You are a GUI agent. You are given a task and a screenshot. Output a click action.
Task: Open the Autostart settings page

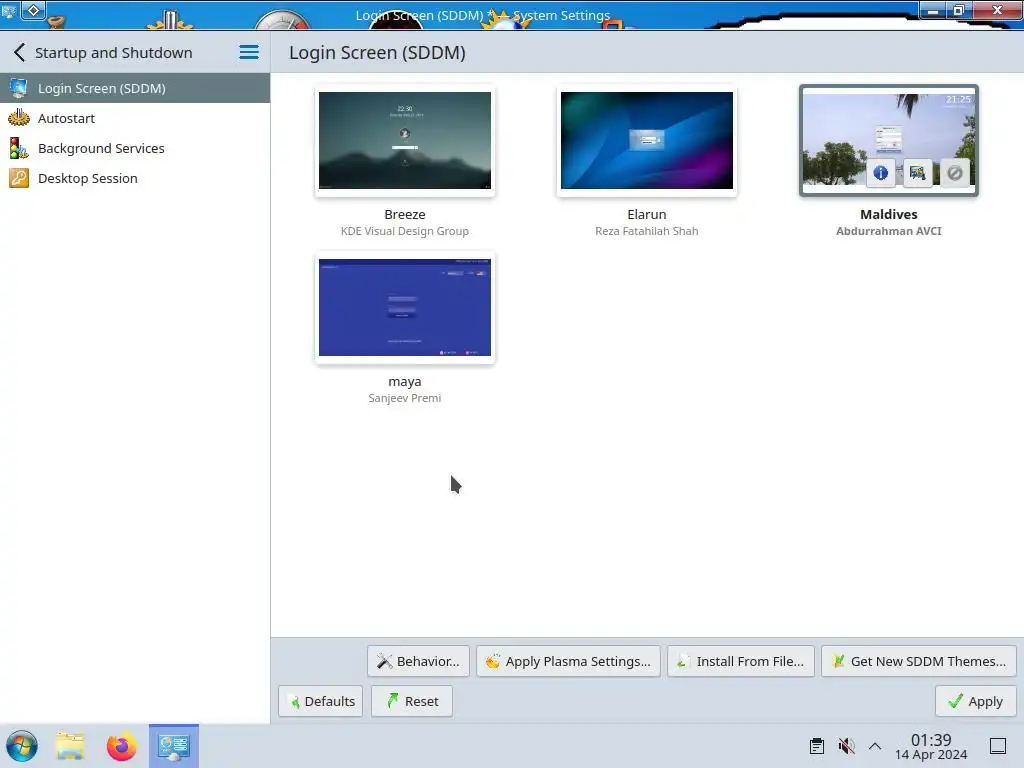135,118
